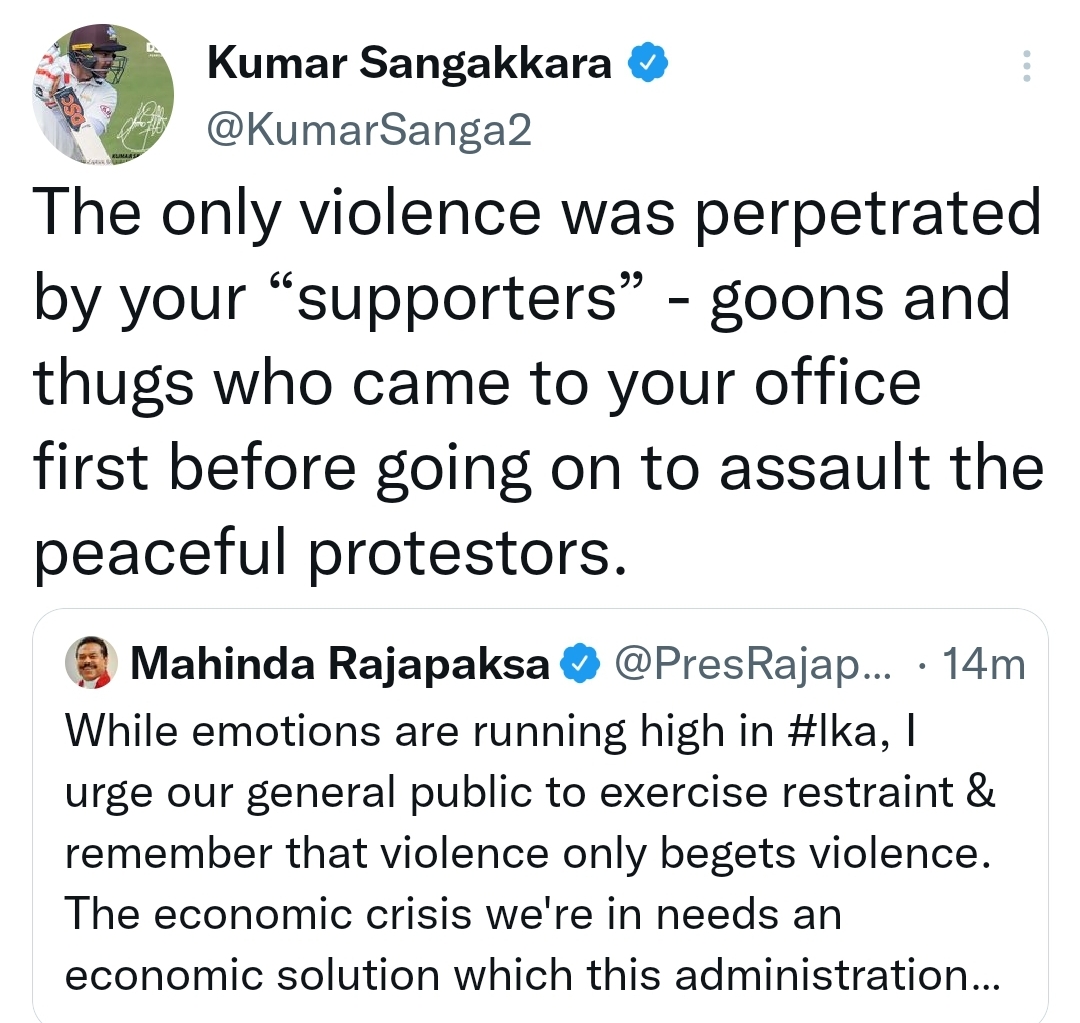Open Kumar Sangakkara's profile picture

click(x=103, y=94)
